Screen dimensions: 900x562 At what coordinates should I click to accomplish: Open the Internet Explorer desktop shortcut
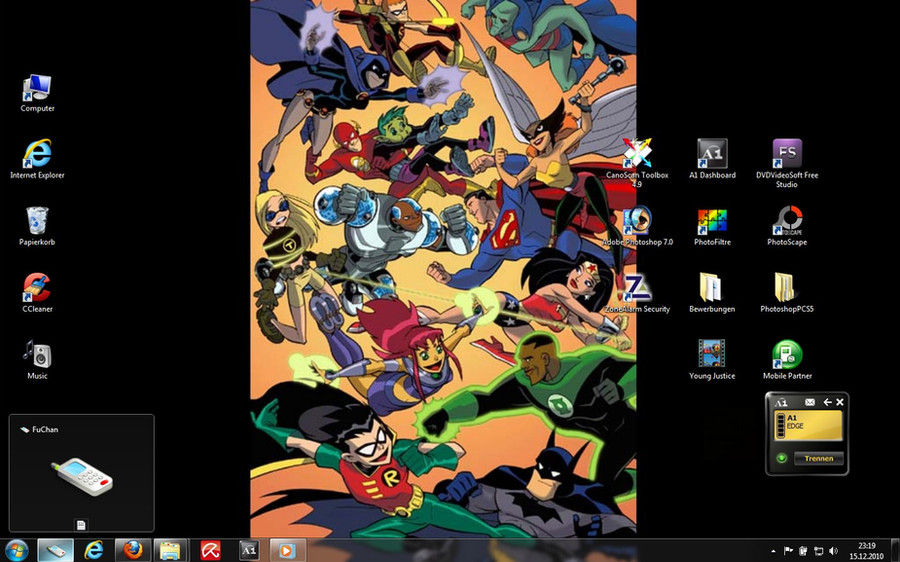click(37, 160)
